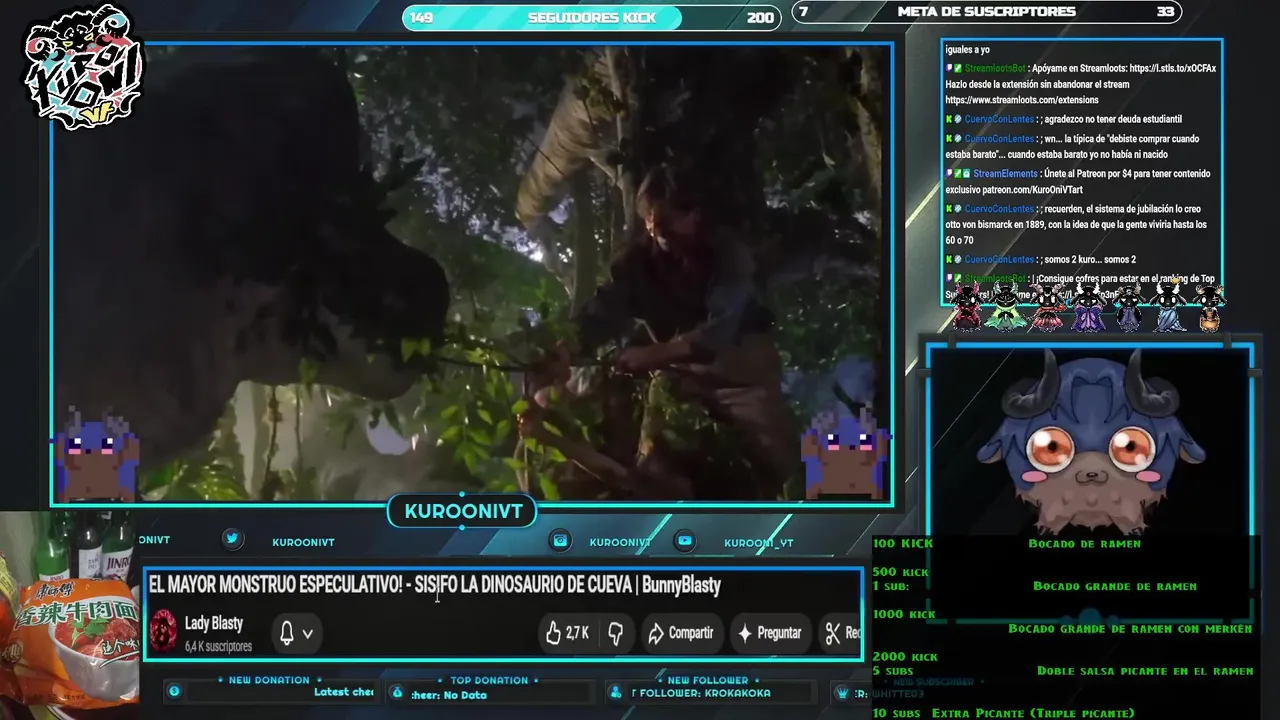The height and width of the screenshot is (720, 1280).
Task: Click the Instagram camera icon
Action: pos(561,540)
